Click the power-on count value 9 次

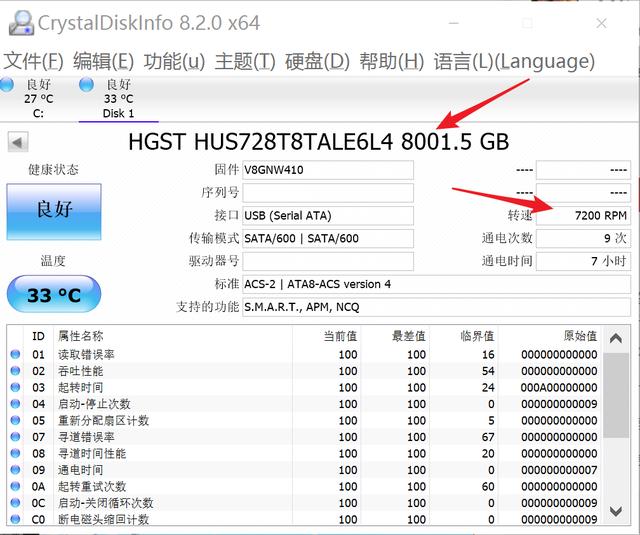tap(583, 238)
